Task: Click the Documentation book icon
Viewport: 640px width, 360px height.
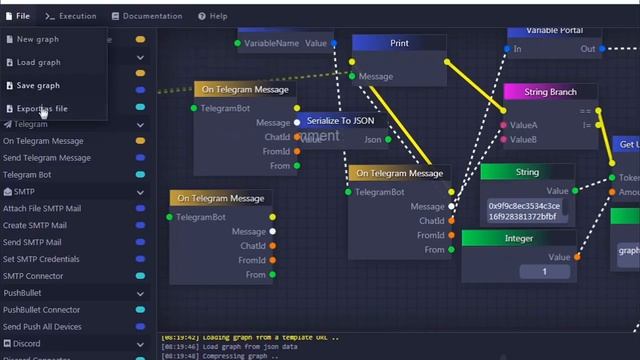Action: coord(116,16)
